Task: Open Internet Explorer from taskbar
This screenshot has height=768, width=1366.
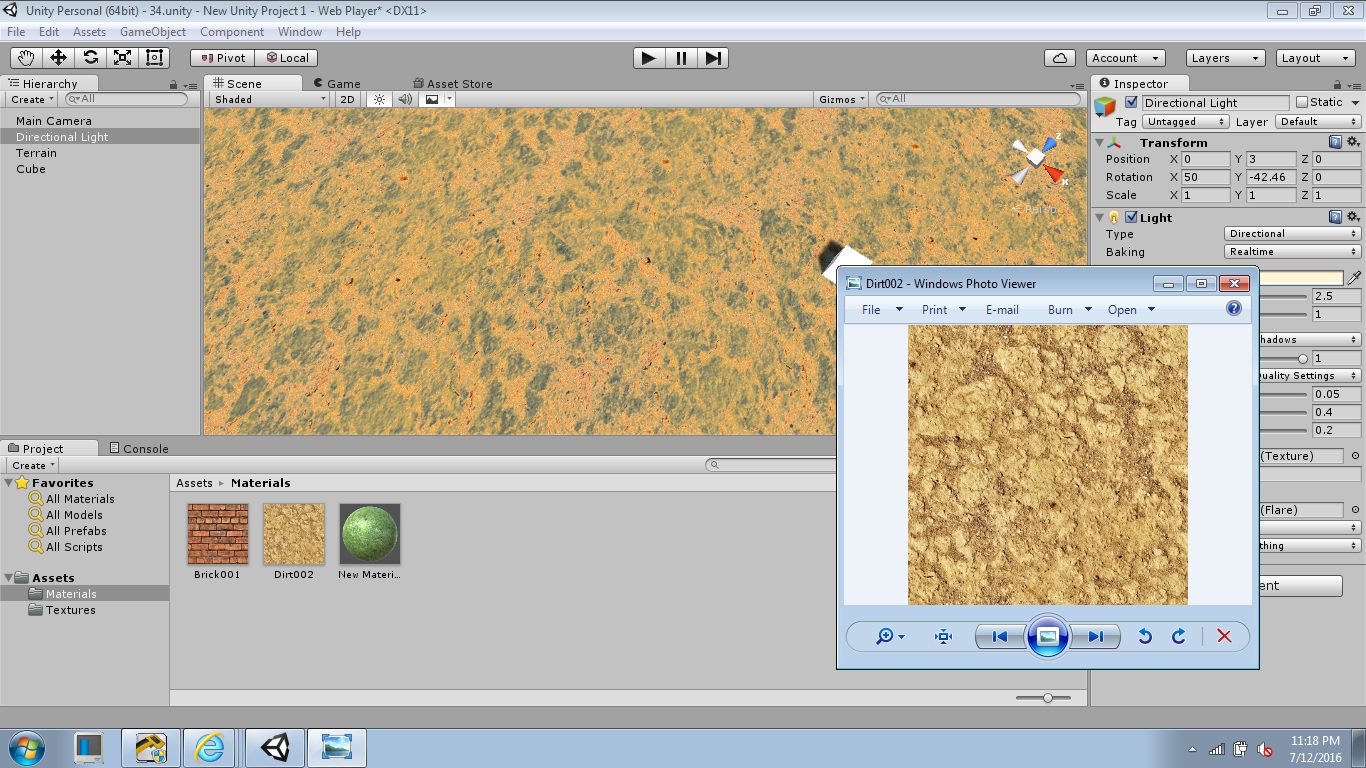Action: pos(209,748)
